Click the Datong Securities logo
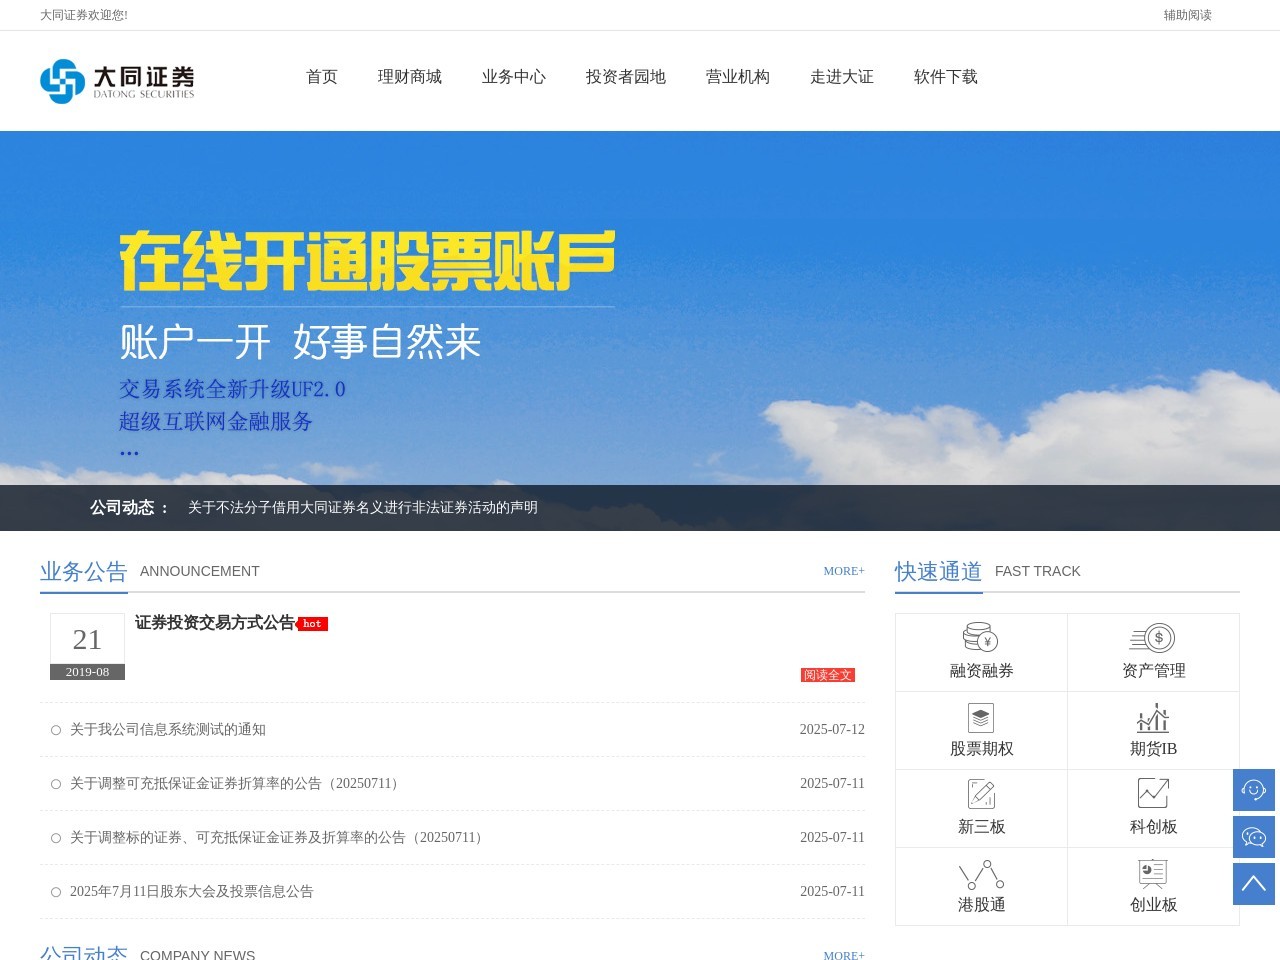This screenshot has width=1280, height=960. [x=117, y=81]
